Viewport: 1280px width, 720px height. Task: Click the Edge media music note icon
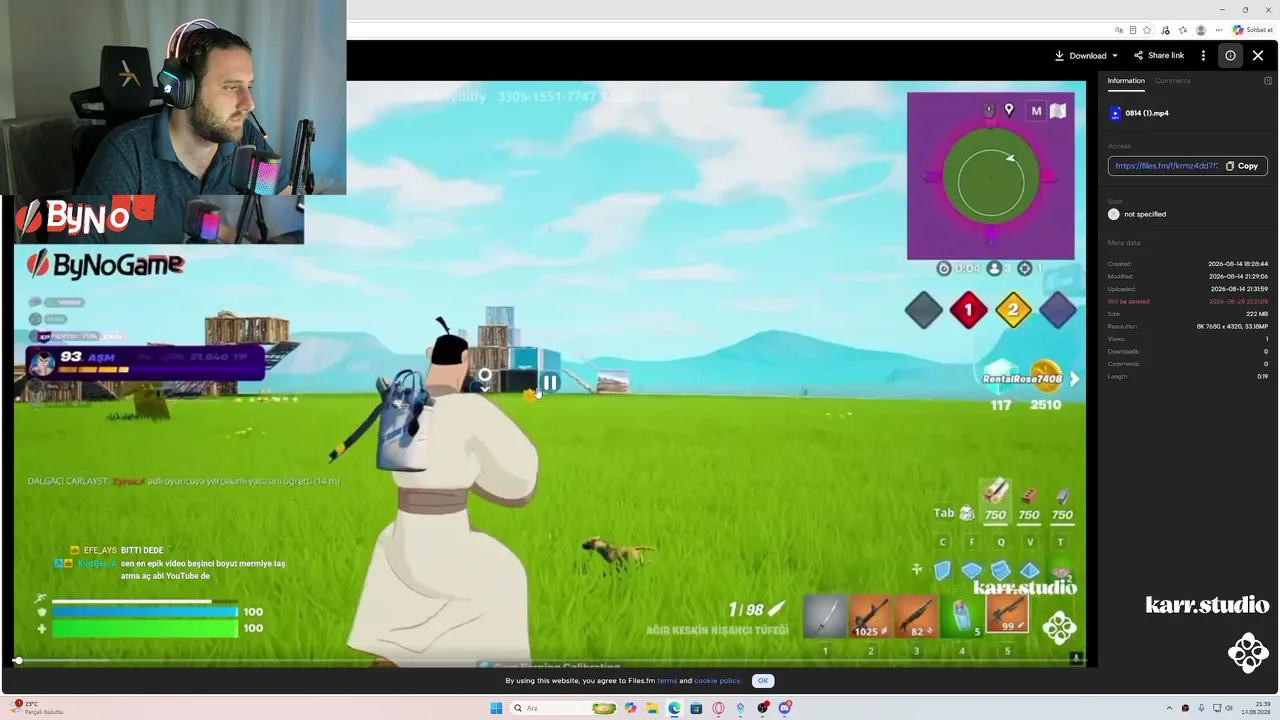click(1165, 30)
